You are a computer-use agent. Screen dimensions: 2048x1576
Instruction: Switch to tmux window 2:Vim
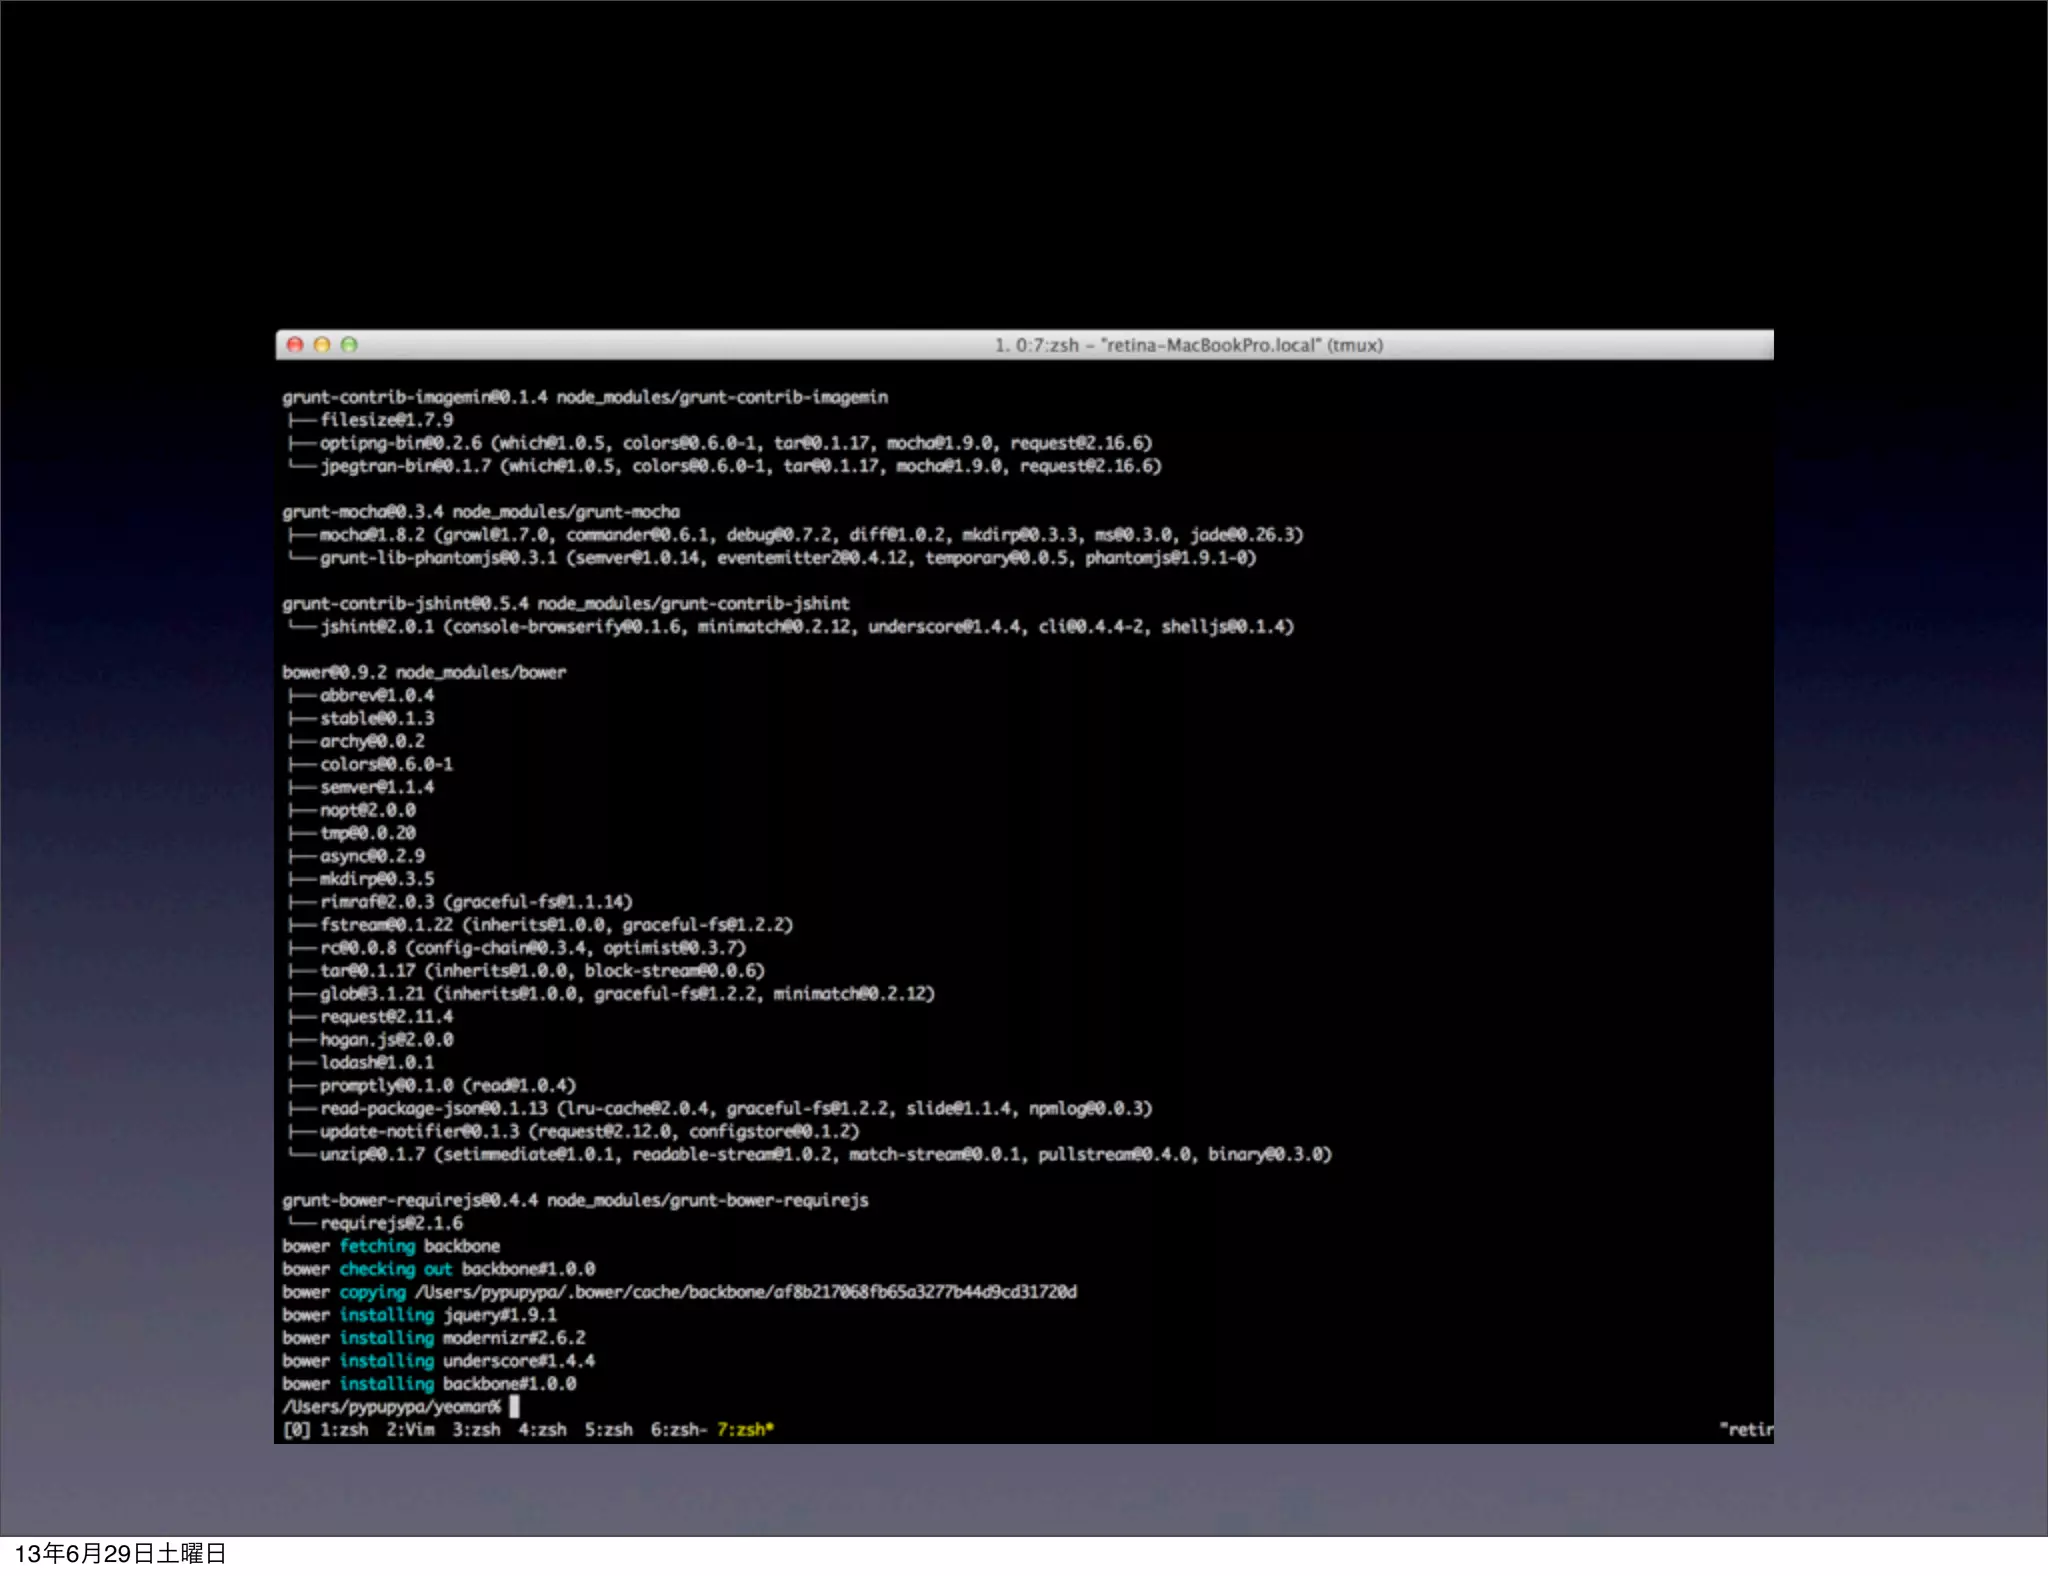[x=410, y=1430]
